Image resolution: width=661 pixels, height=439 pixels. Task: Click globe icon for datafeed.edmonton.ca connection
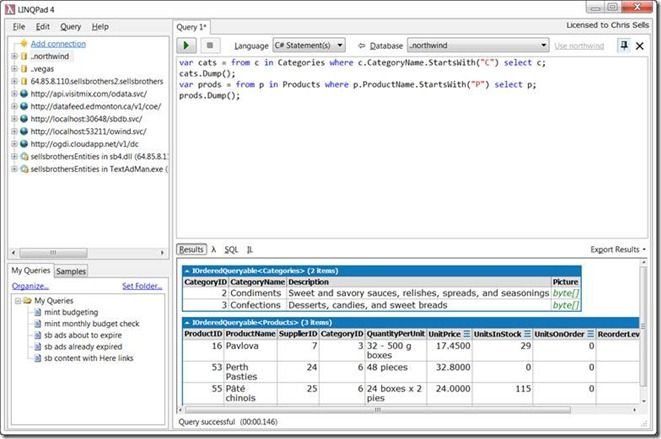point(24,106)
